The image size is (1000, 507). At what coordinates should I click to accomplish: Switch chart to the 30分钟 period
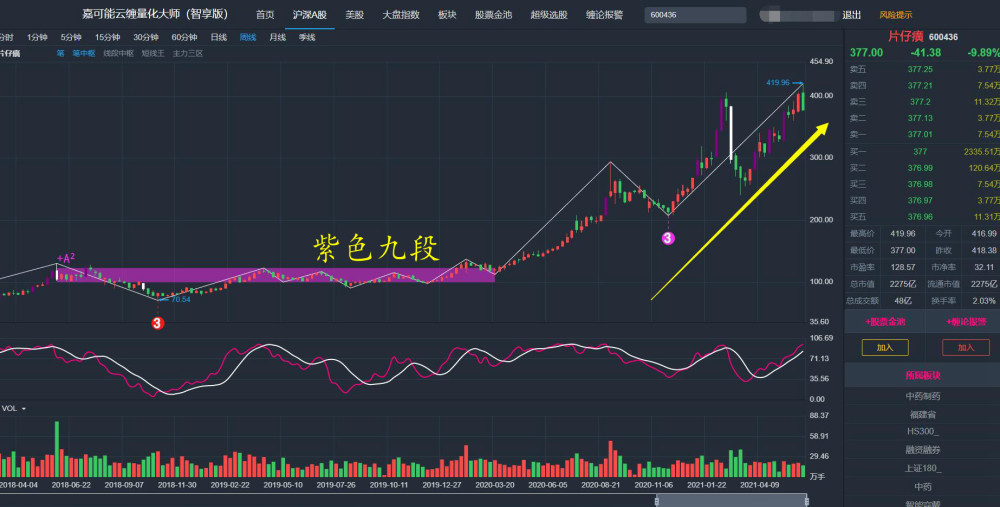145,37
